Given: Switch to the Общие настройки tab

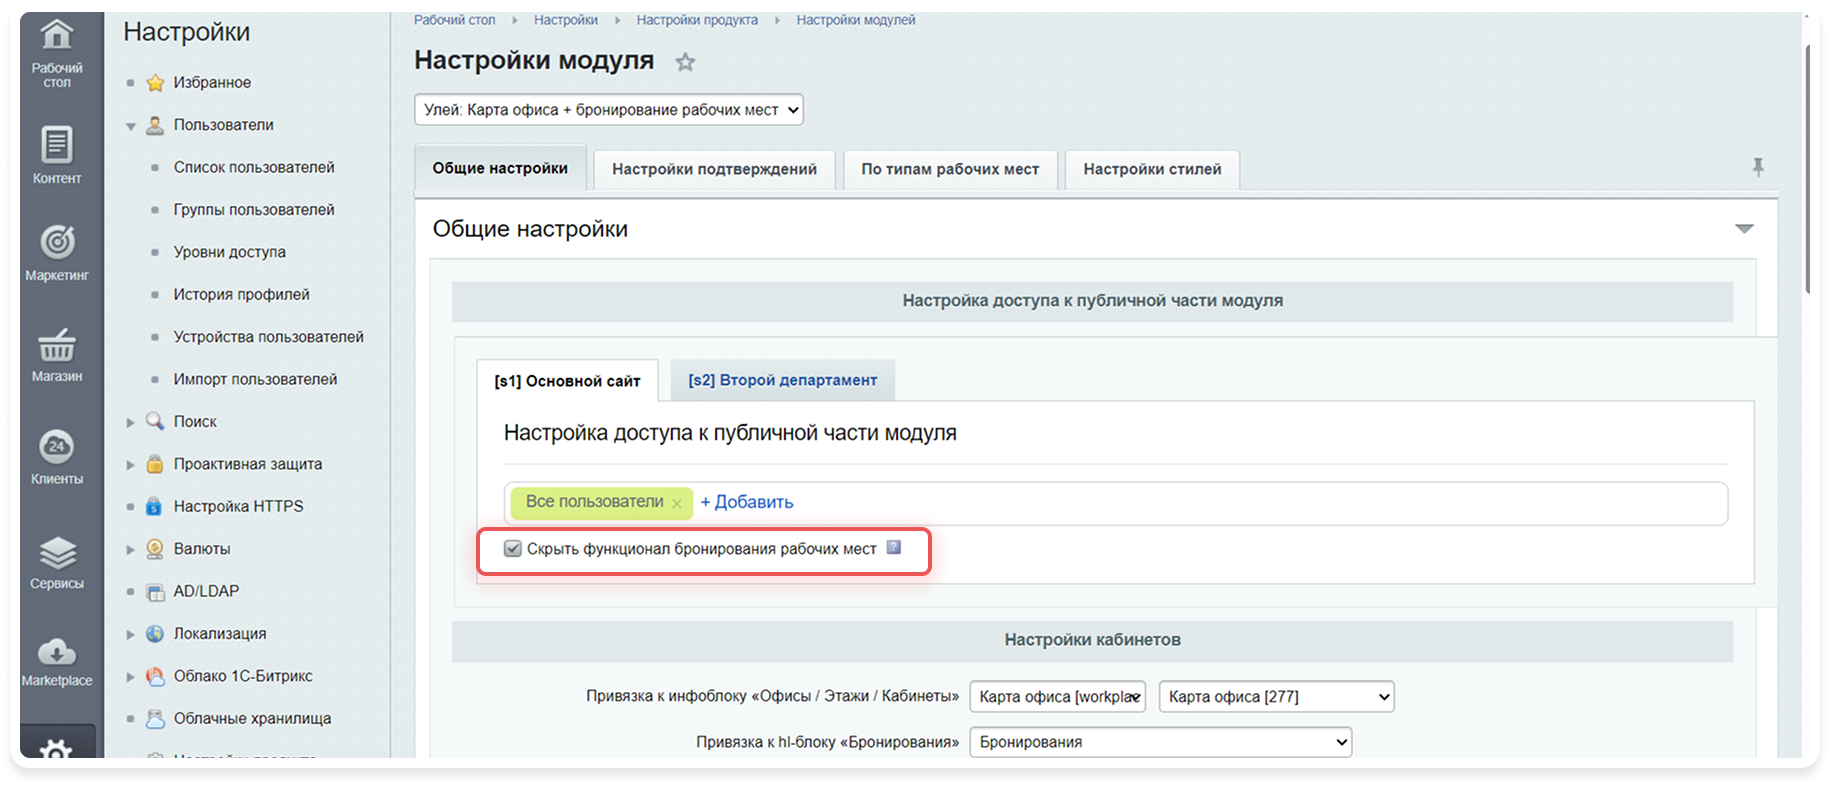Looking at the screenshot, I should click(x=500, y=168).
